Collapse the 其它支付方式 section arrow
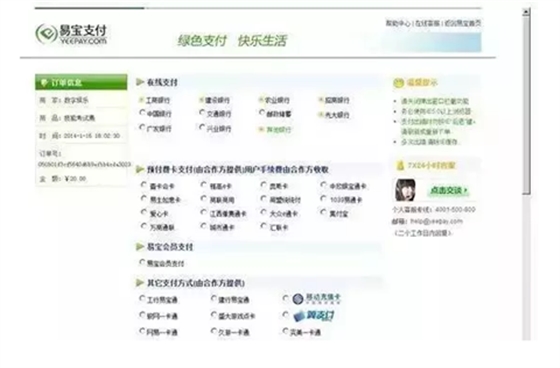Viewport: 560px width, 368px height. click(140, 283)
